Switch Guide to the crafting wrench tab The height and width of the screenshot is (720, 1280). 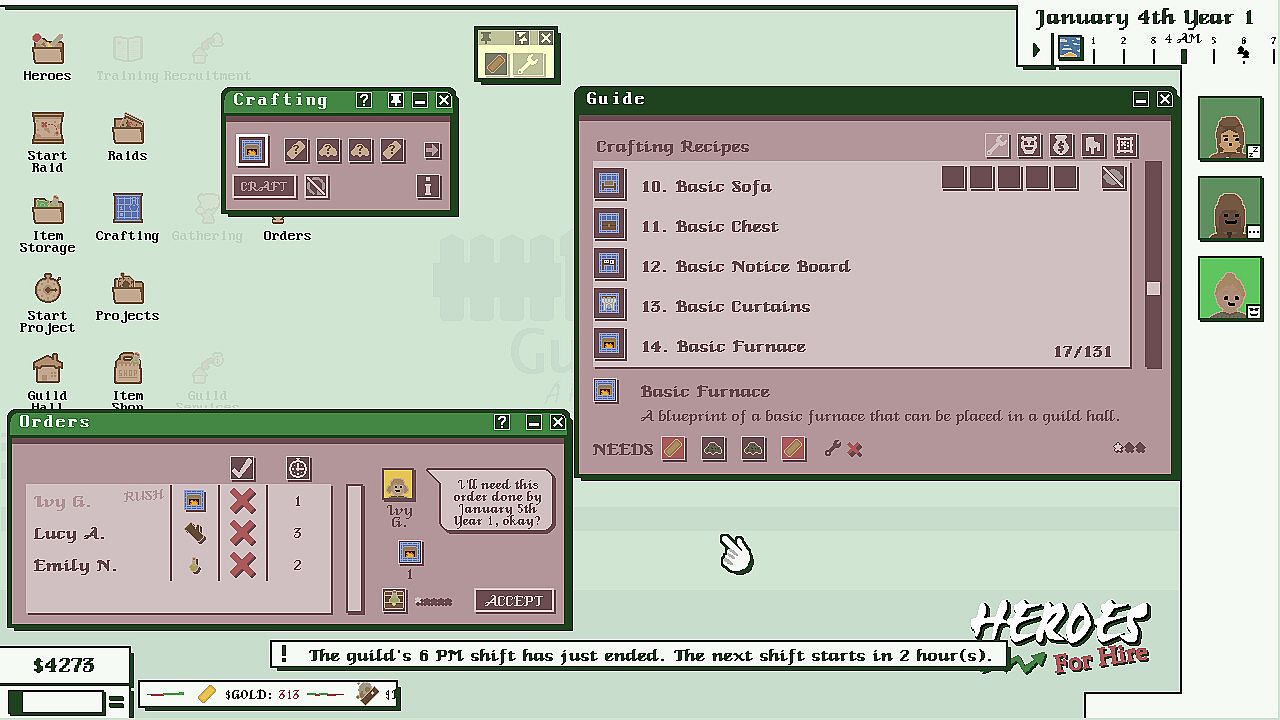pyautogui.click(x=997, y=146)
